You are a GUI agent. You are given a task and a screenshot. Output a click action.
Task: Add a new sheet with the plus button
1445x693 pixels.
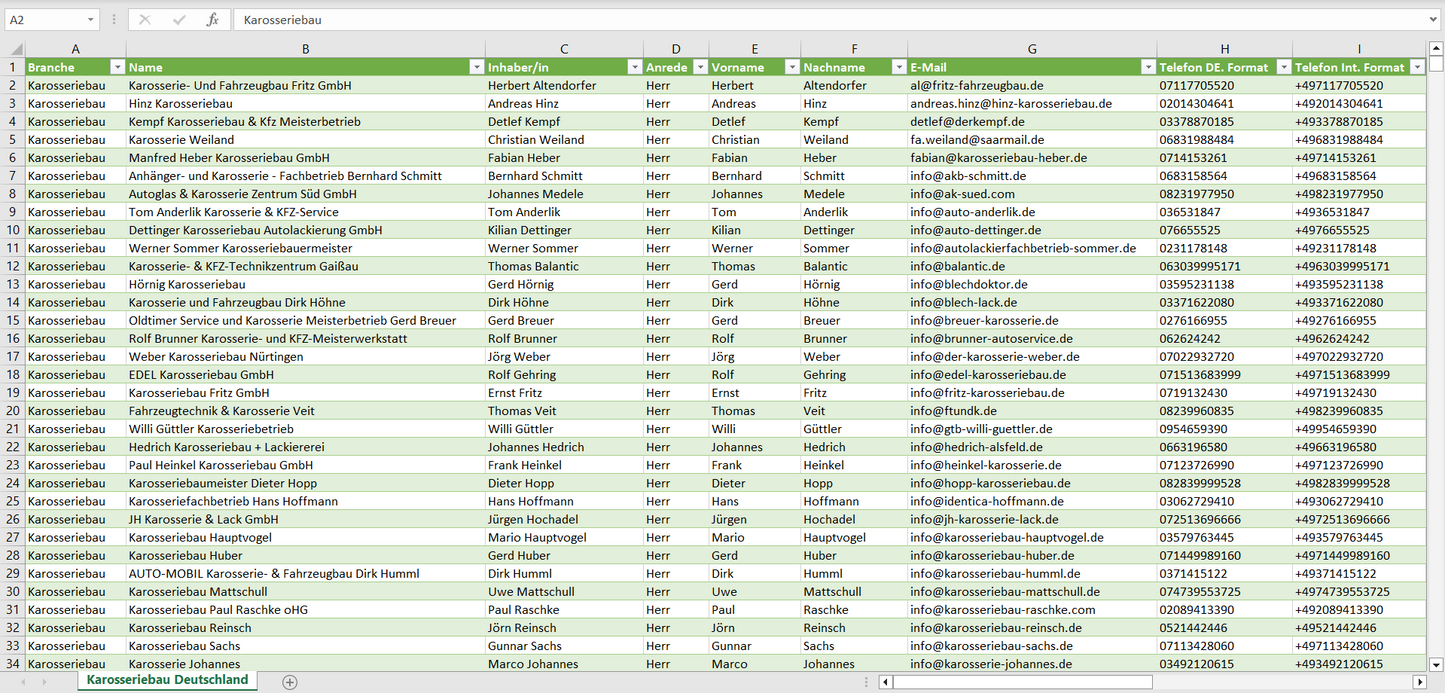coord(290,682)
